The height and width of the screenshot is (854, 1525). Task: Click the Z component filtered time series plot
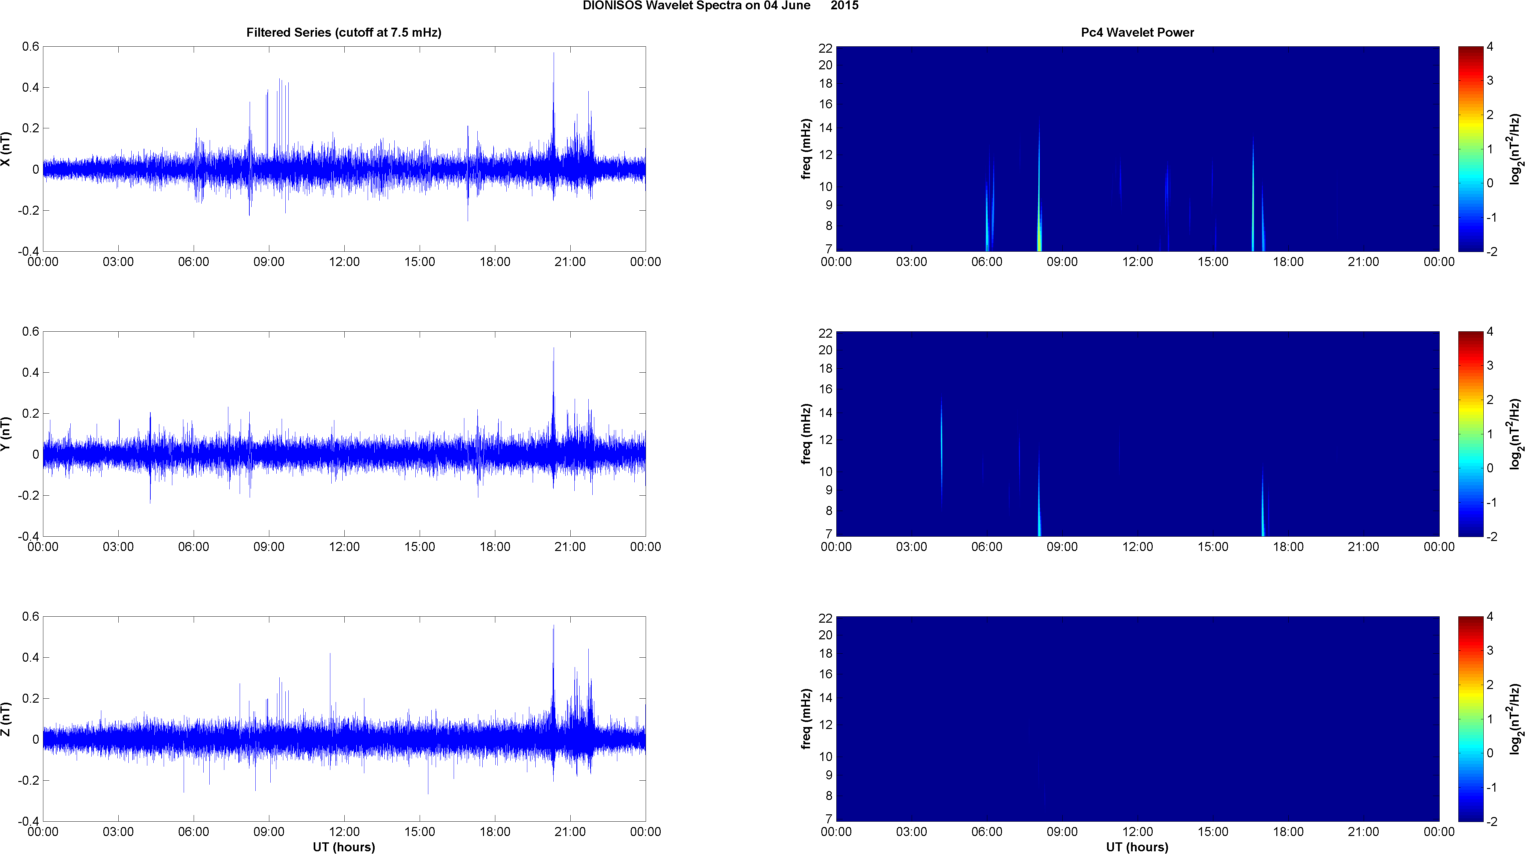[344, 719]
